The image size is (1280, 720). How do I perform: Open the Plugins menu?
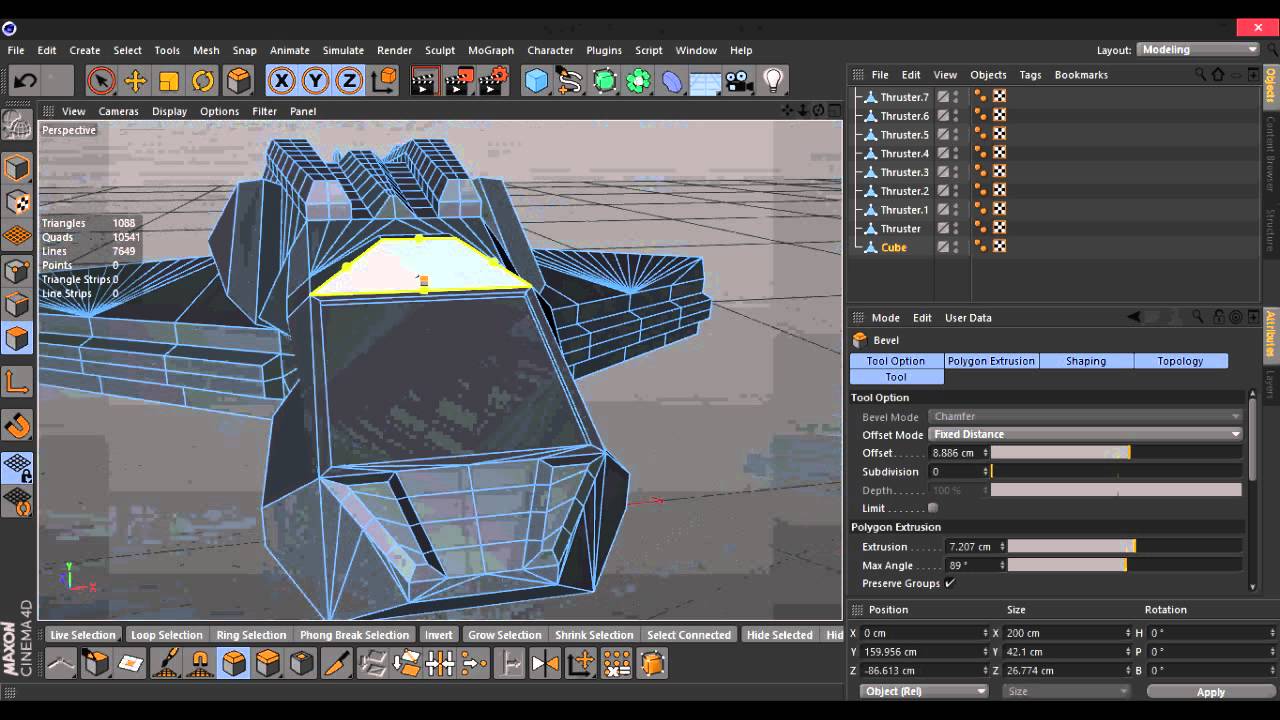point(604,50)
